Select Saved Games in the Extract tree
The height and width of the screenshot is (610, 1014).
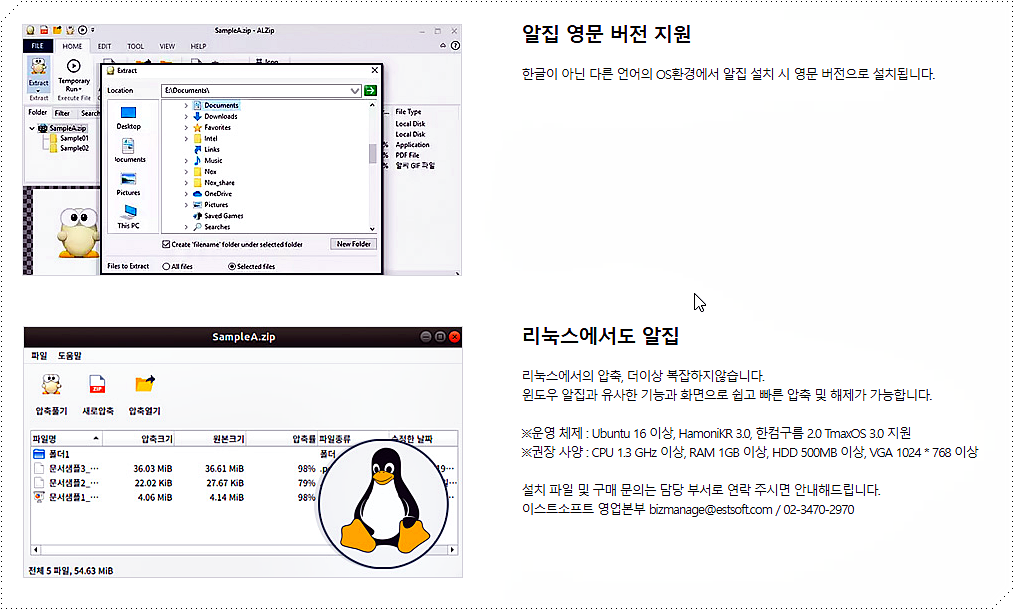(218, 215)
